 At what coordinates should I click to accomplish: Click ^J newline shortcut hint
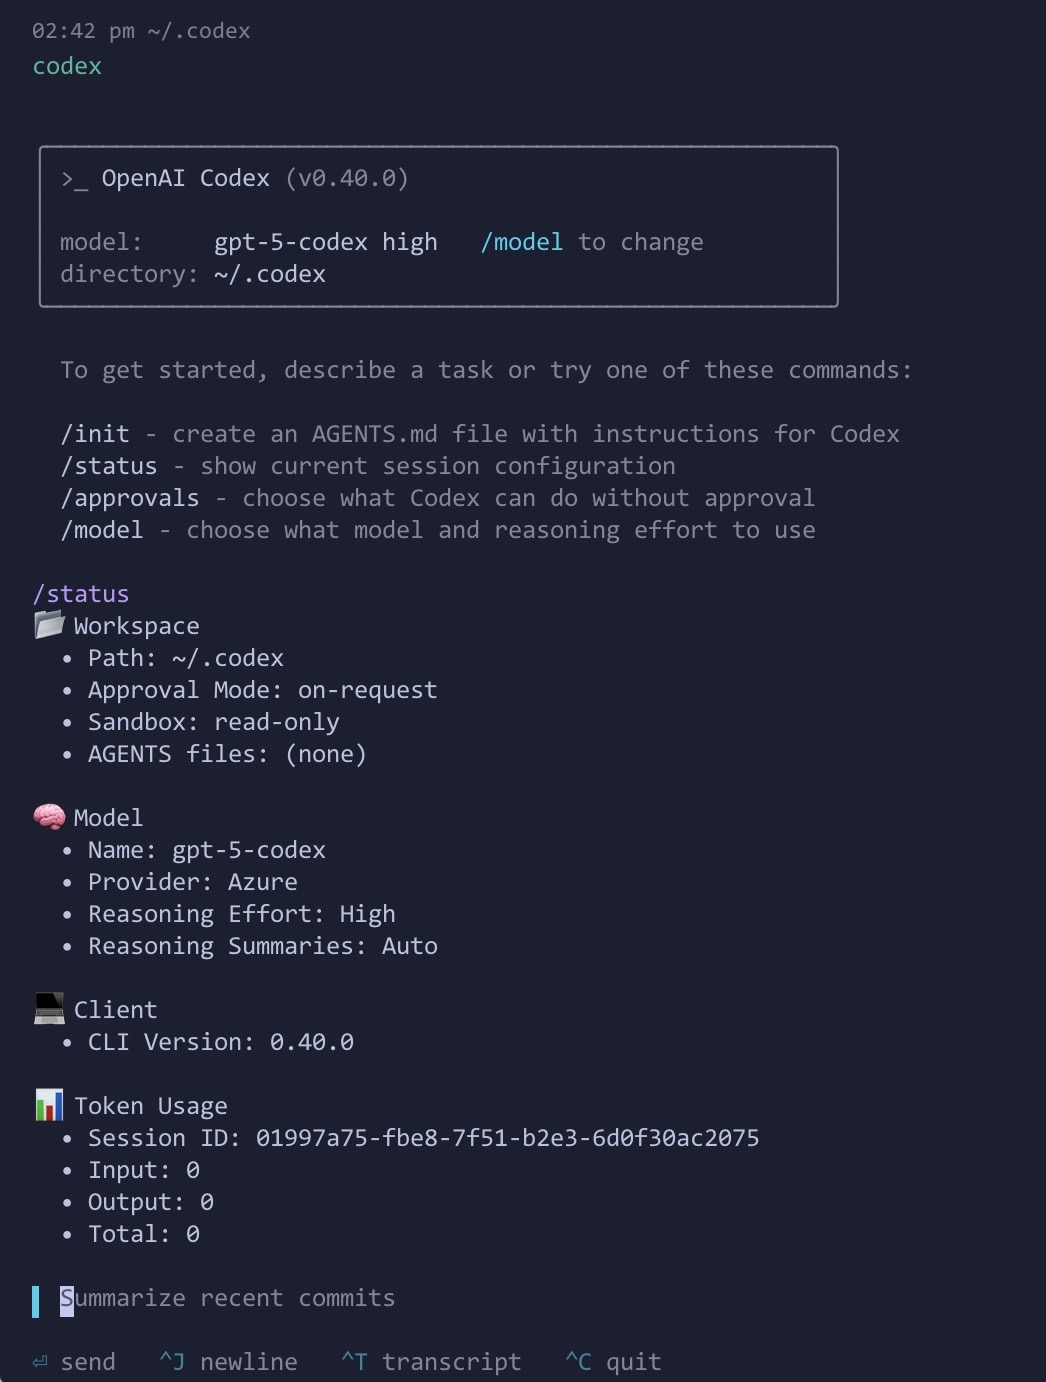pos(228,1362)
